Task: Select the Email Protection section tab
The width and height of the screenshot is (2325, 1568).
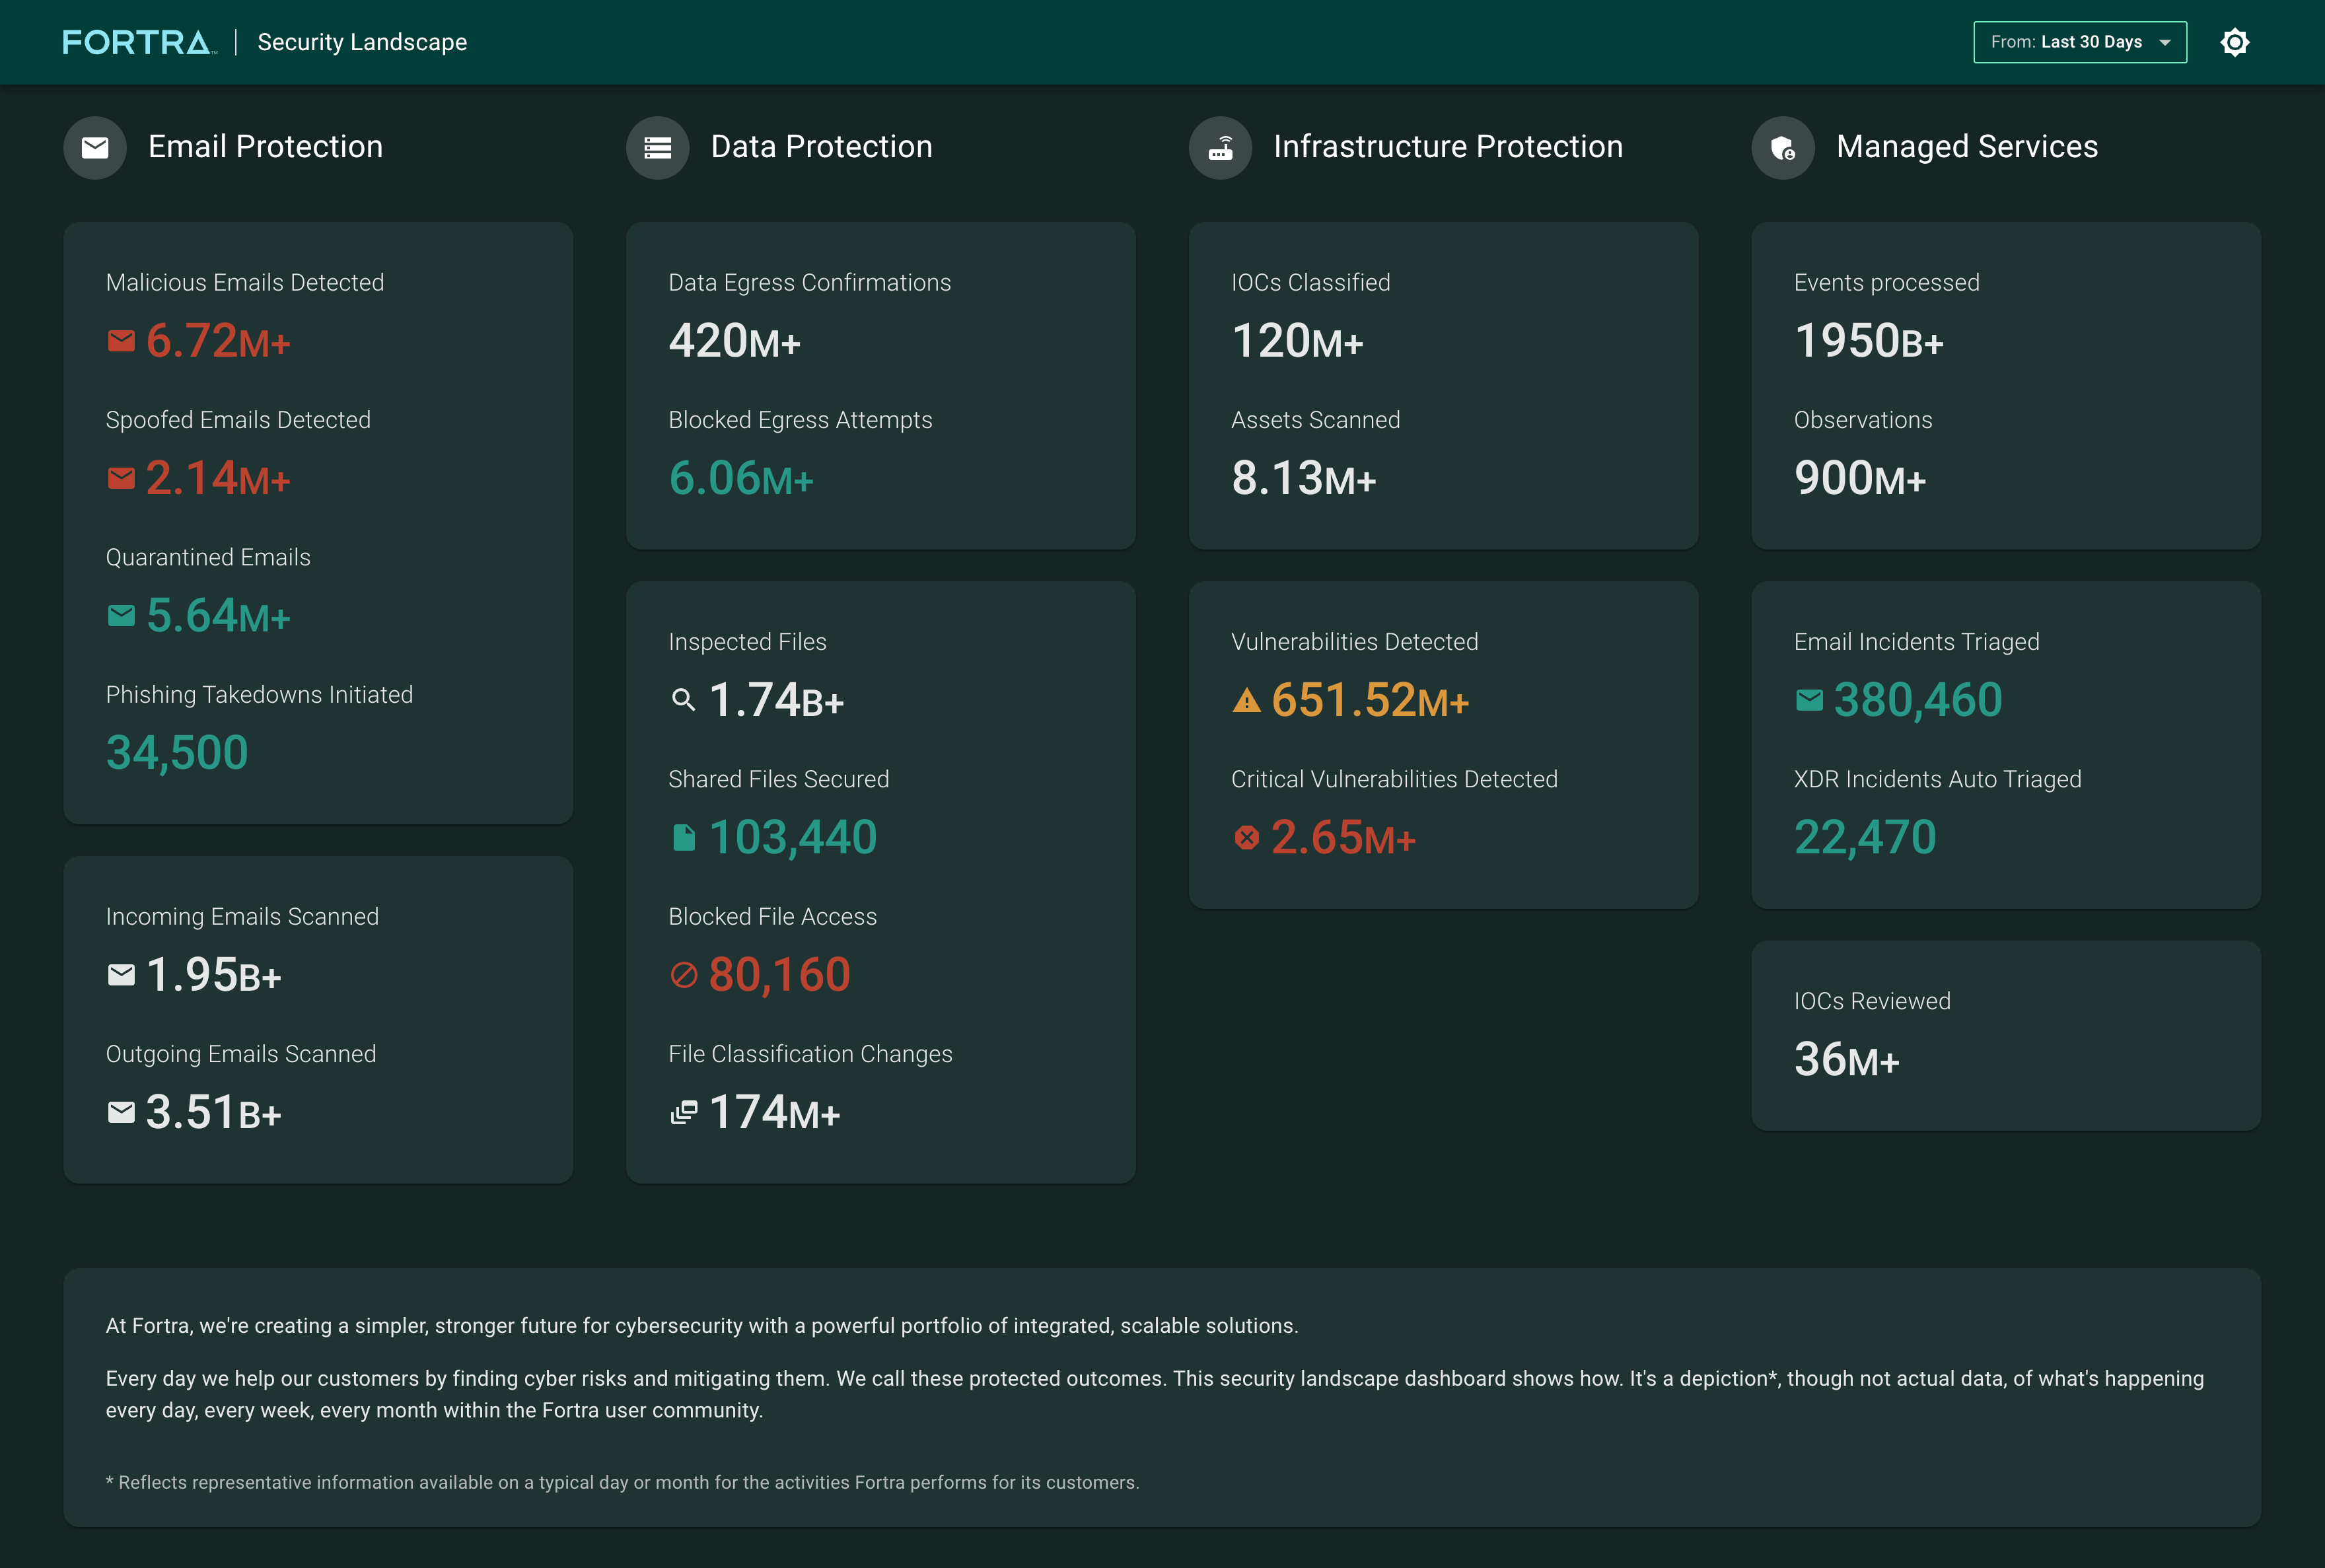Action: pyautogui.click(x=266, y=145)
